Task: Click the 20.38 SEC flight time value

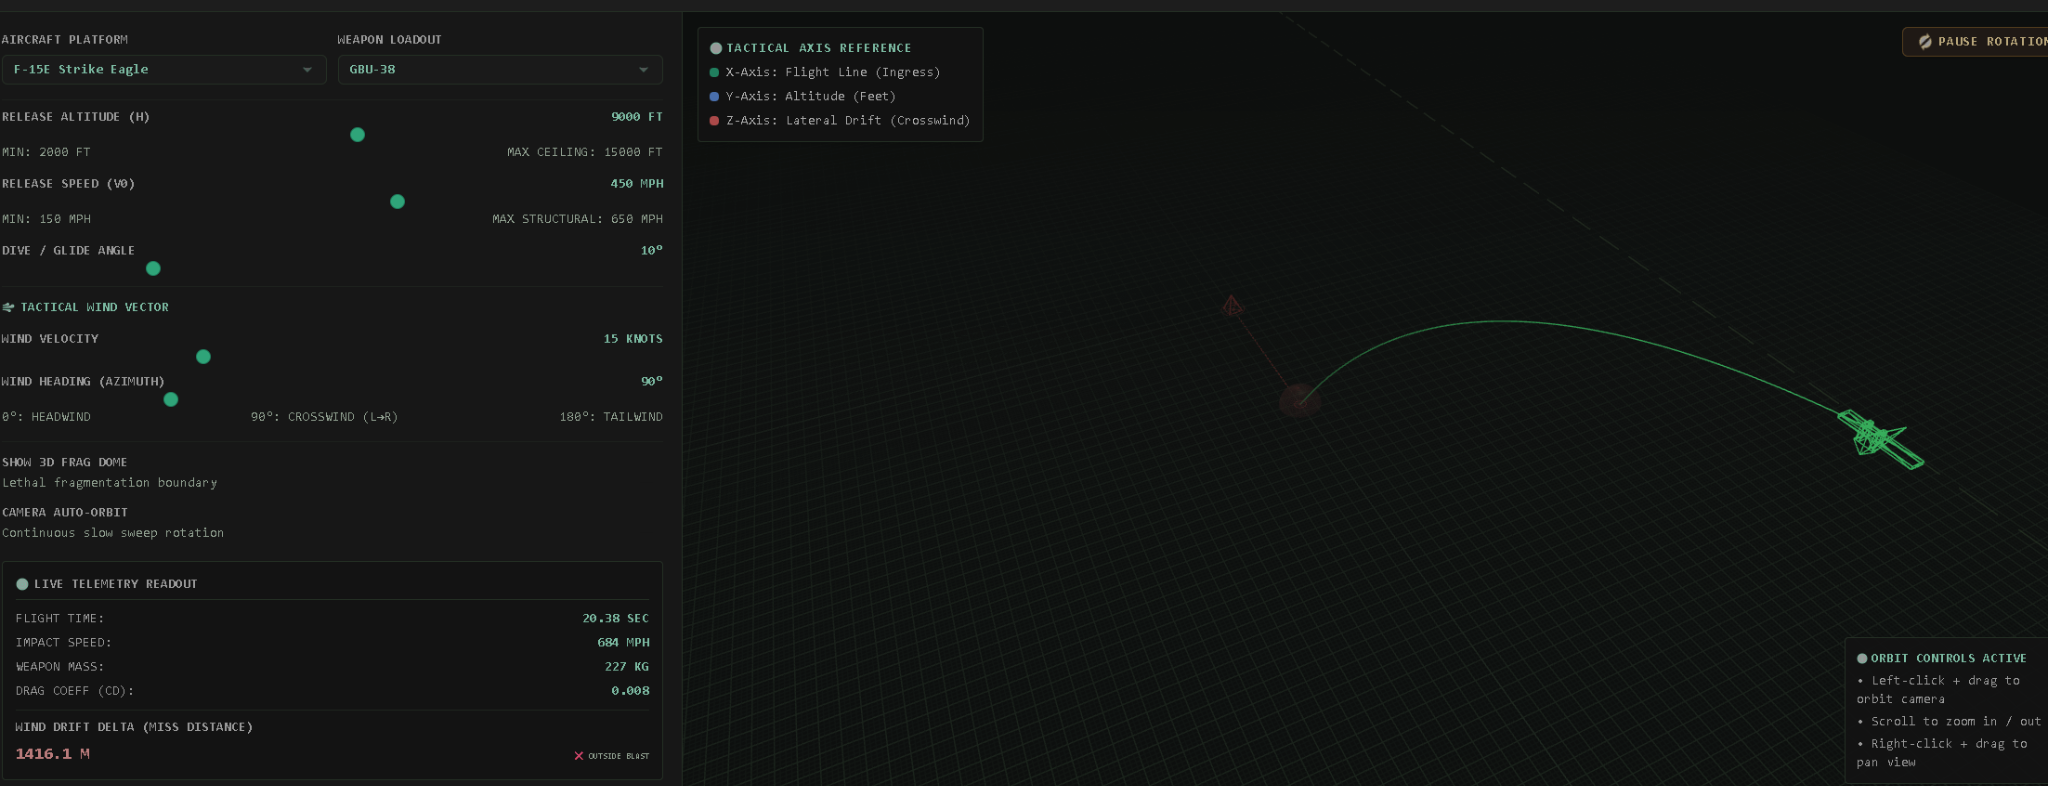Action: (x=616, y=619)
